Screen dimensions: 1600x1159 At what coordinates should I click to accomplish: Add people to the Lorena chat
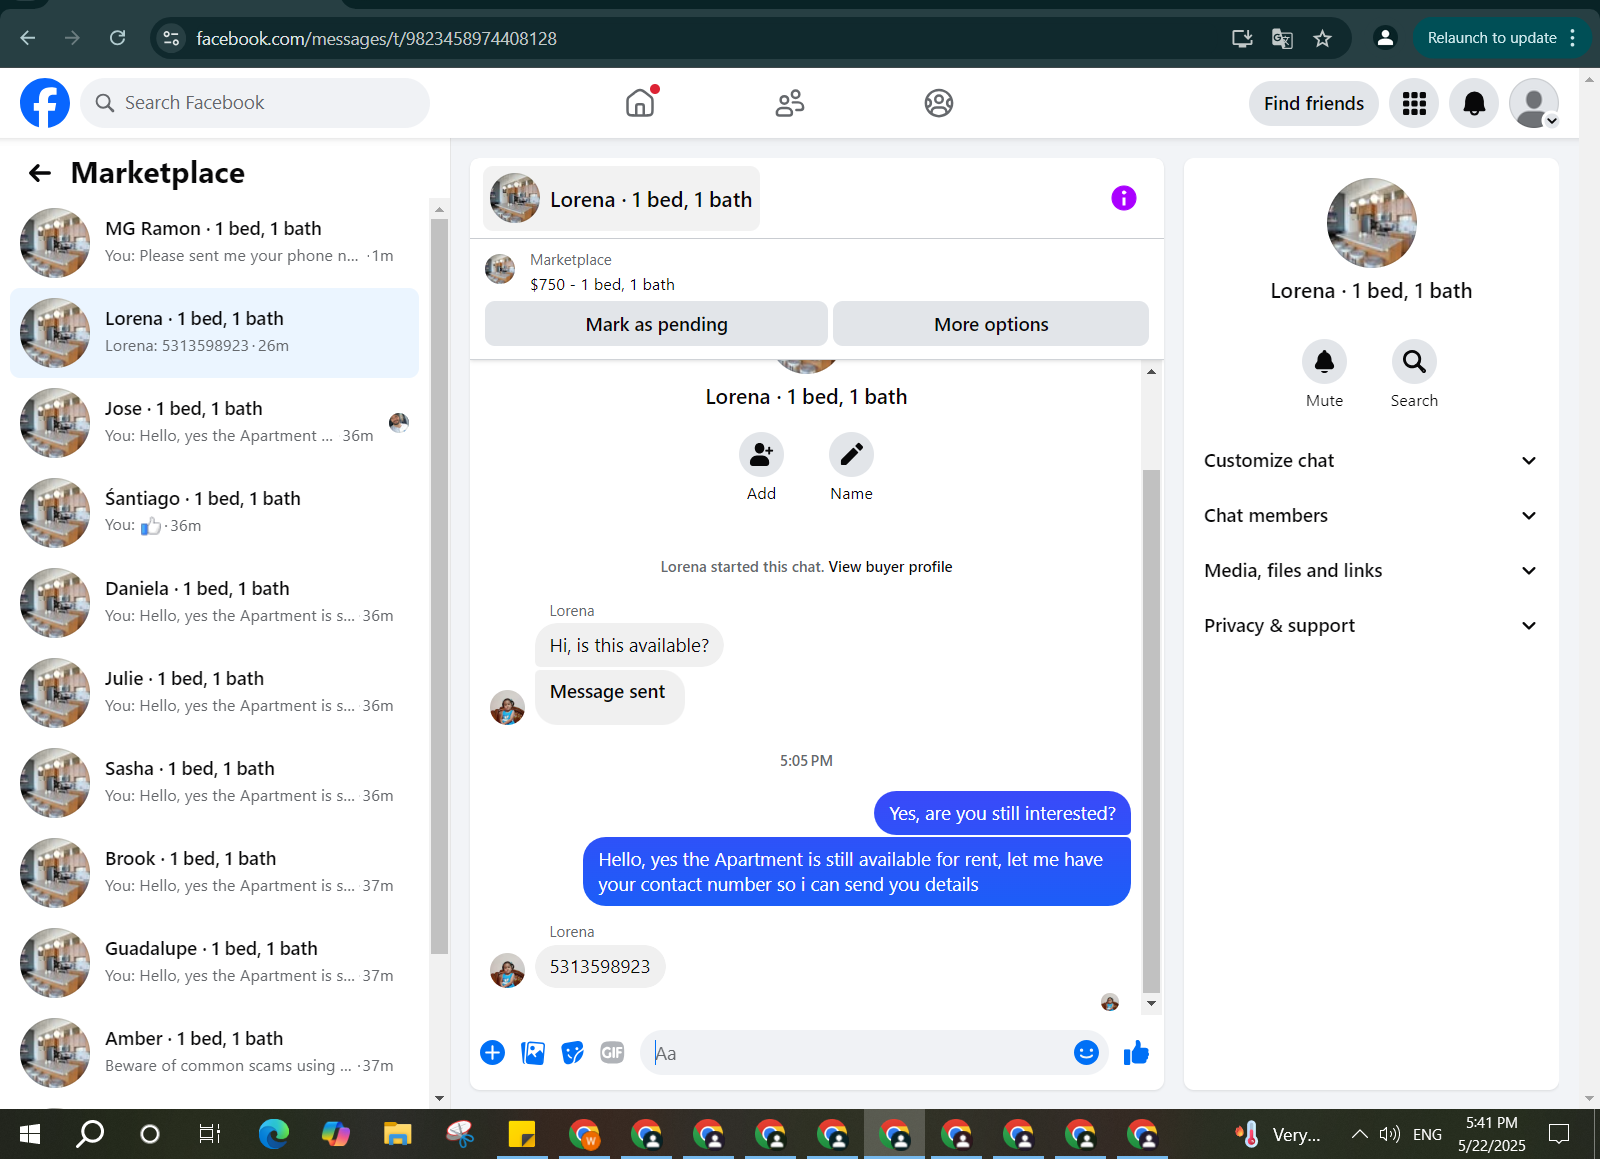click(761, 455)
